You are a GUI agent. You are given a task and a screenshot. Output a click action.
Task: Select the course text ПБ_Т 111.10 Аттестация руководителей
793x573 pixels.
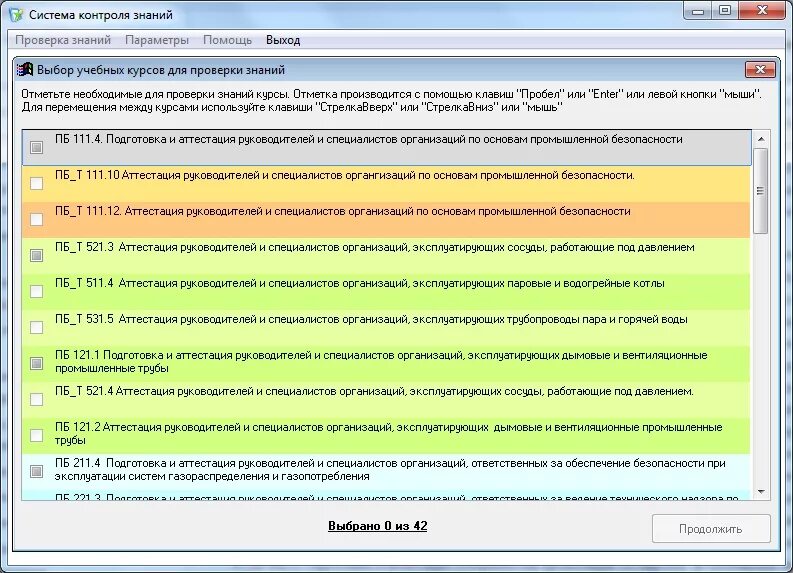(x=344, y=175)
